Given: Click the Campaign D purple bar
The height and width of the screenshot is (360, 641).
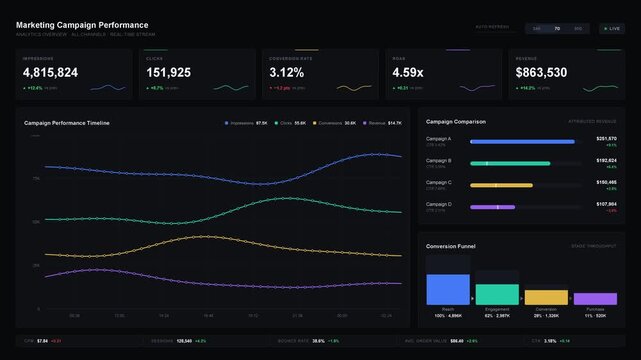Looking at the screenshot, I should point(492,207).
